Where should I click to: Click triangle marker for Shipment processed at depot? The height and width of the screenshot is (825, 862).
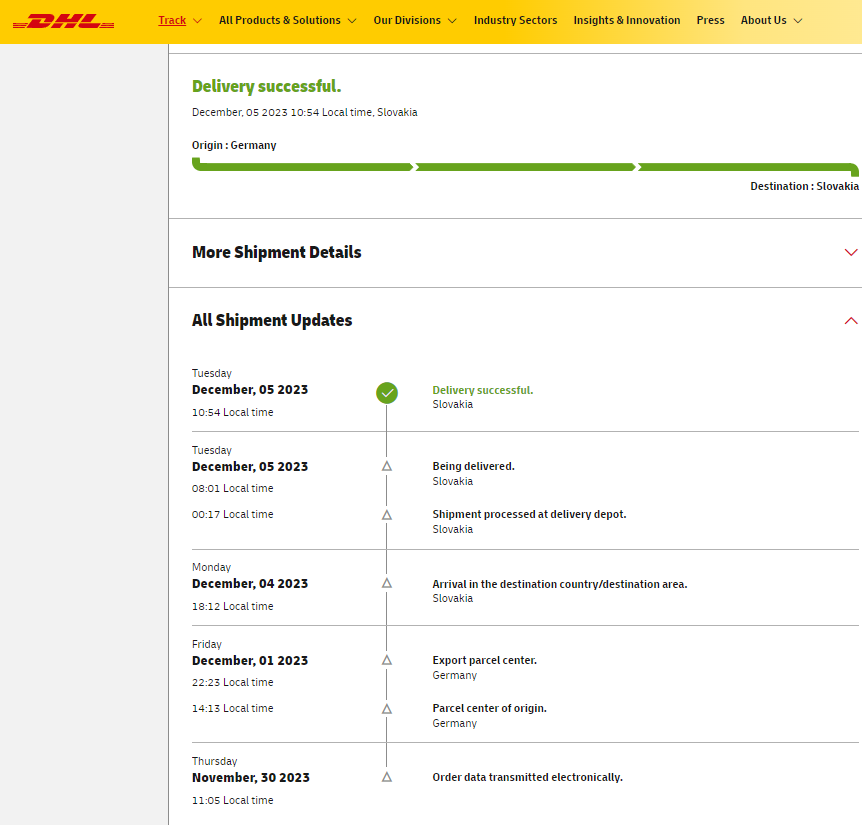tap(387, 515)
